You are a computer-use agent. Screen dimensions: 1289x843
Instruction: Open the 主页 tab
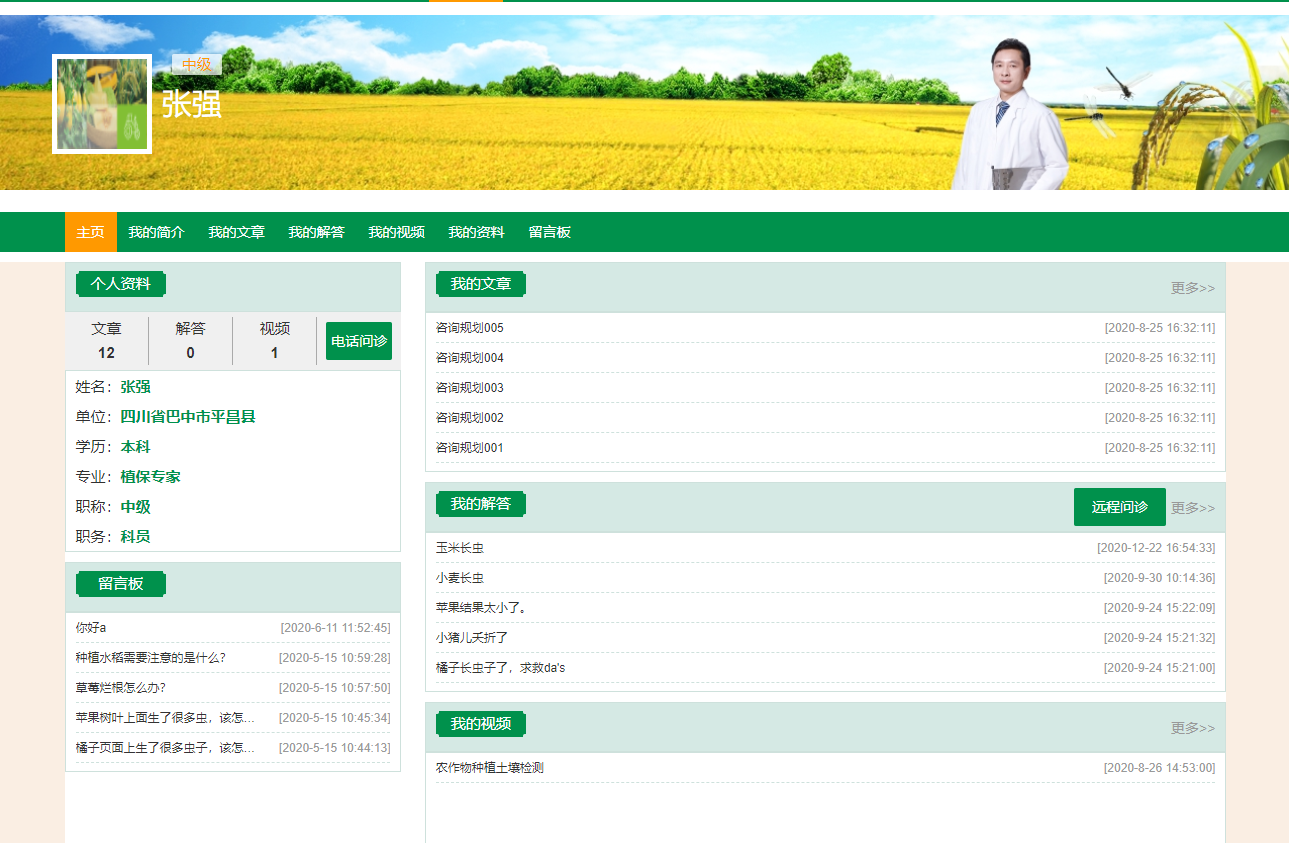click(x=91, y=232)
